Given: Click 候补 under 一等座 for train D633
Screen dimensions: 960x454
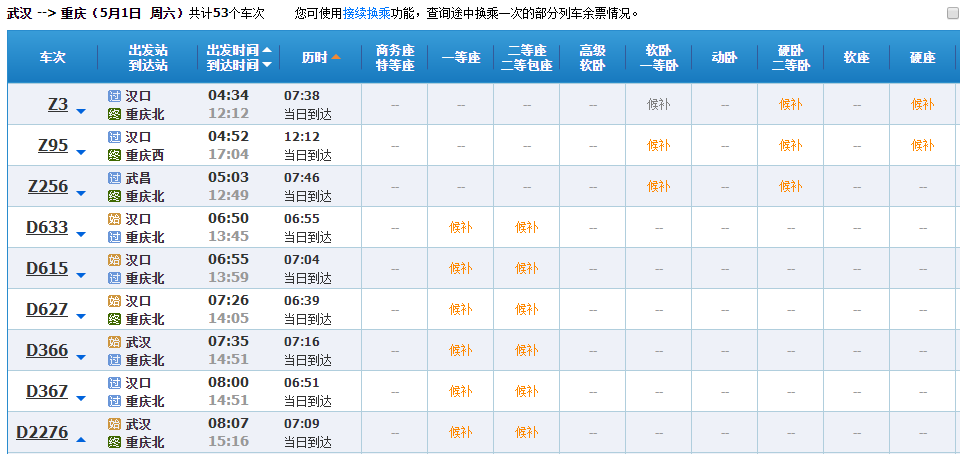Looking at the screenshot, I should (460, 227).
